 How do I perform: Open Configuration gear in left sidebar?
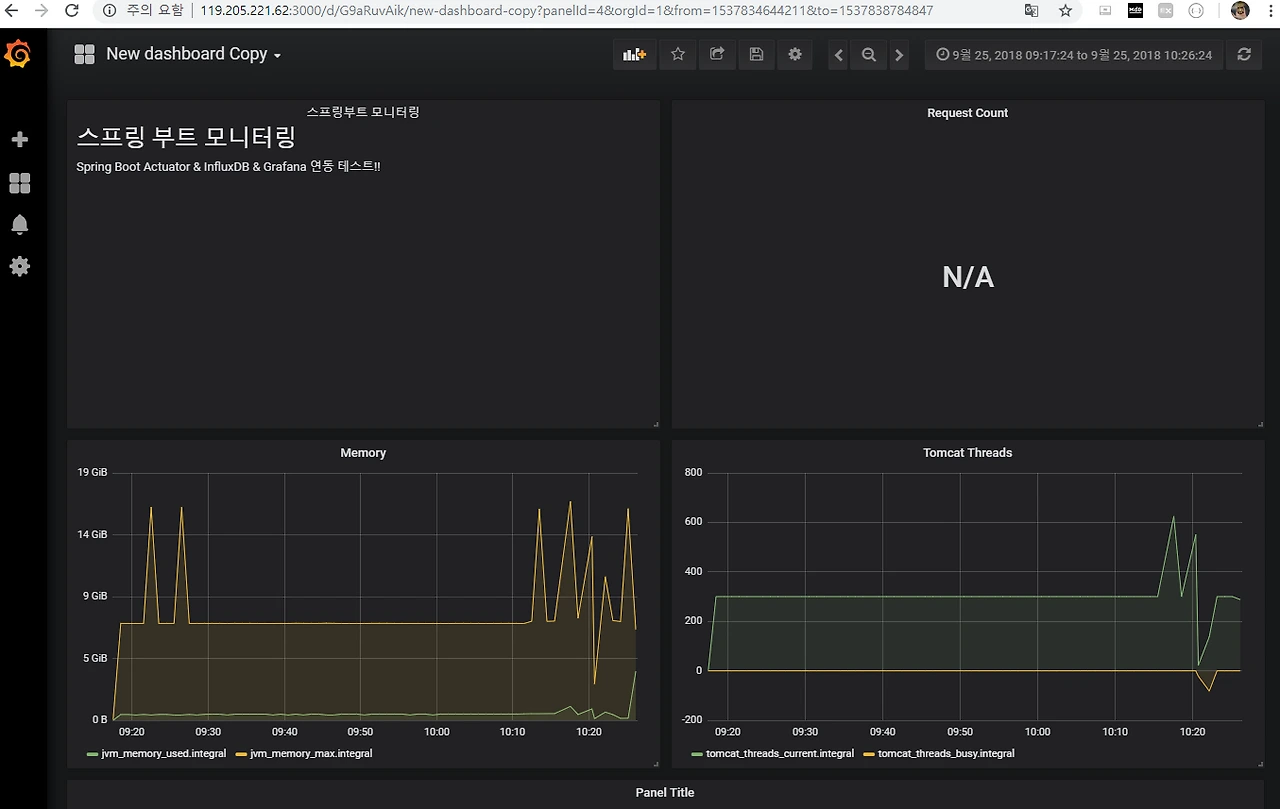(19, 267)
